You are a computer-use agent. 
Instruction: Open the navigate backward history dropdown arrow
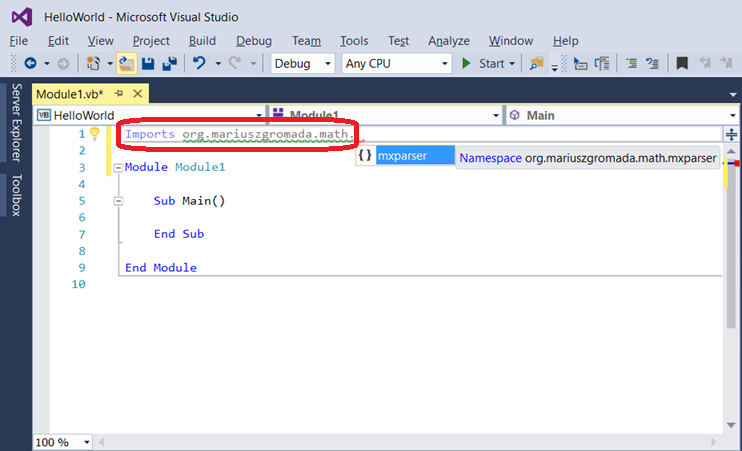point(47,63)
